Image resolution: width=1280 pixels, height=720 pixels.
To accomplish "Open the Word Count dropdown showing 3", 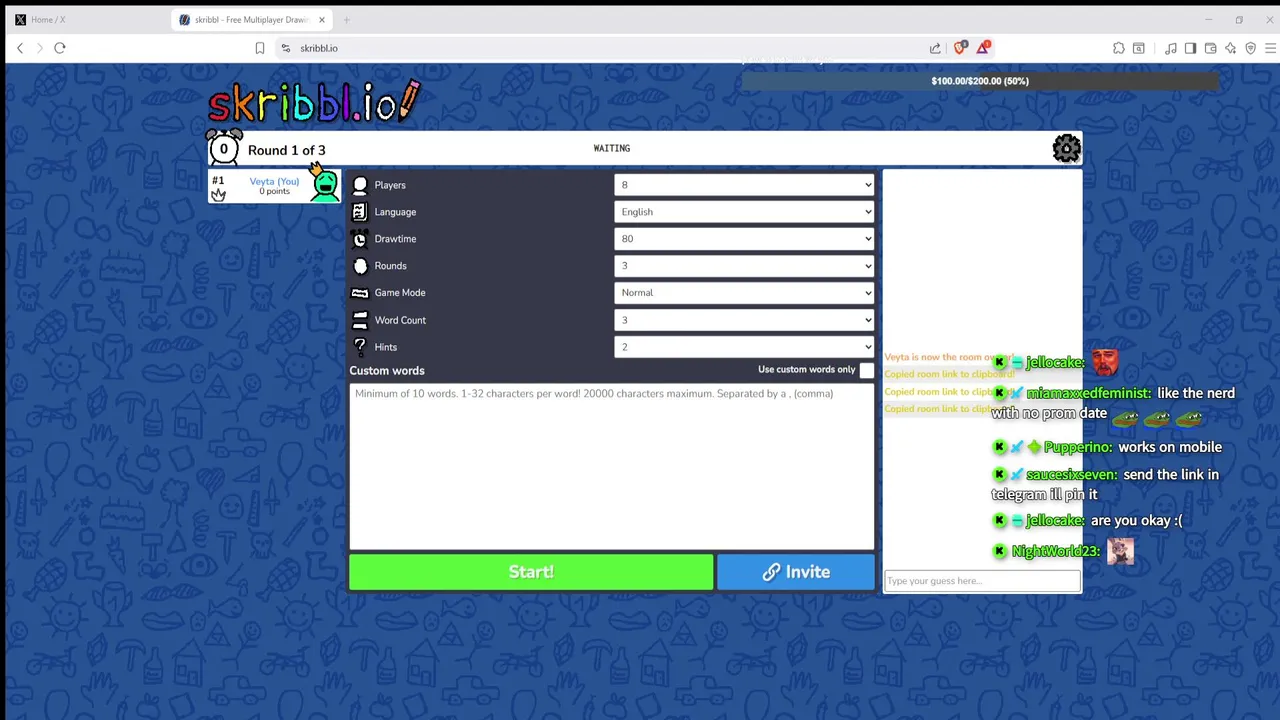I will pyautogui.click(x=744, y=320).
